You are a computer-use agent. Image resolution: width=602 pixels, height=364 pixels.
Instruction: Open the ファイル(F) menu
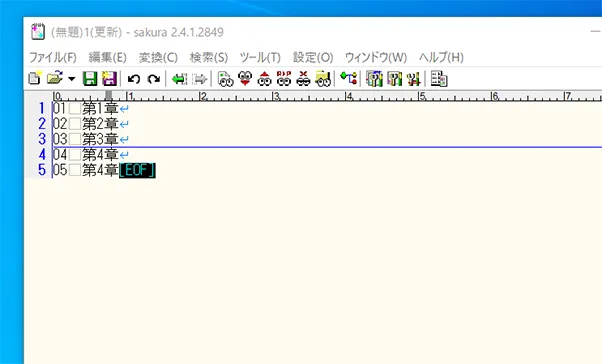(53, 58)
